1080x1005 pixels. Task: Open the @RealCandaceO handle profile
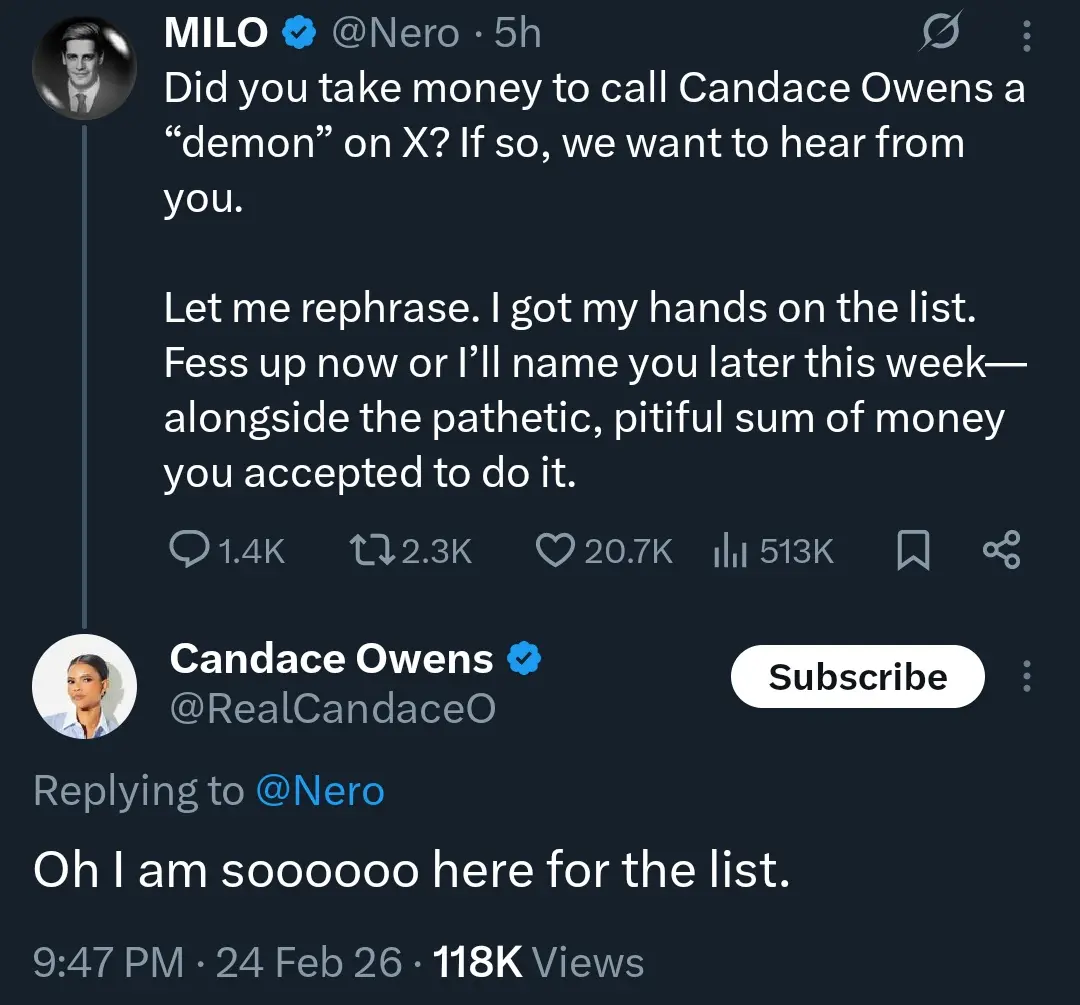point(332,709)
